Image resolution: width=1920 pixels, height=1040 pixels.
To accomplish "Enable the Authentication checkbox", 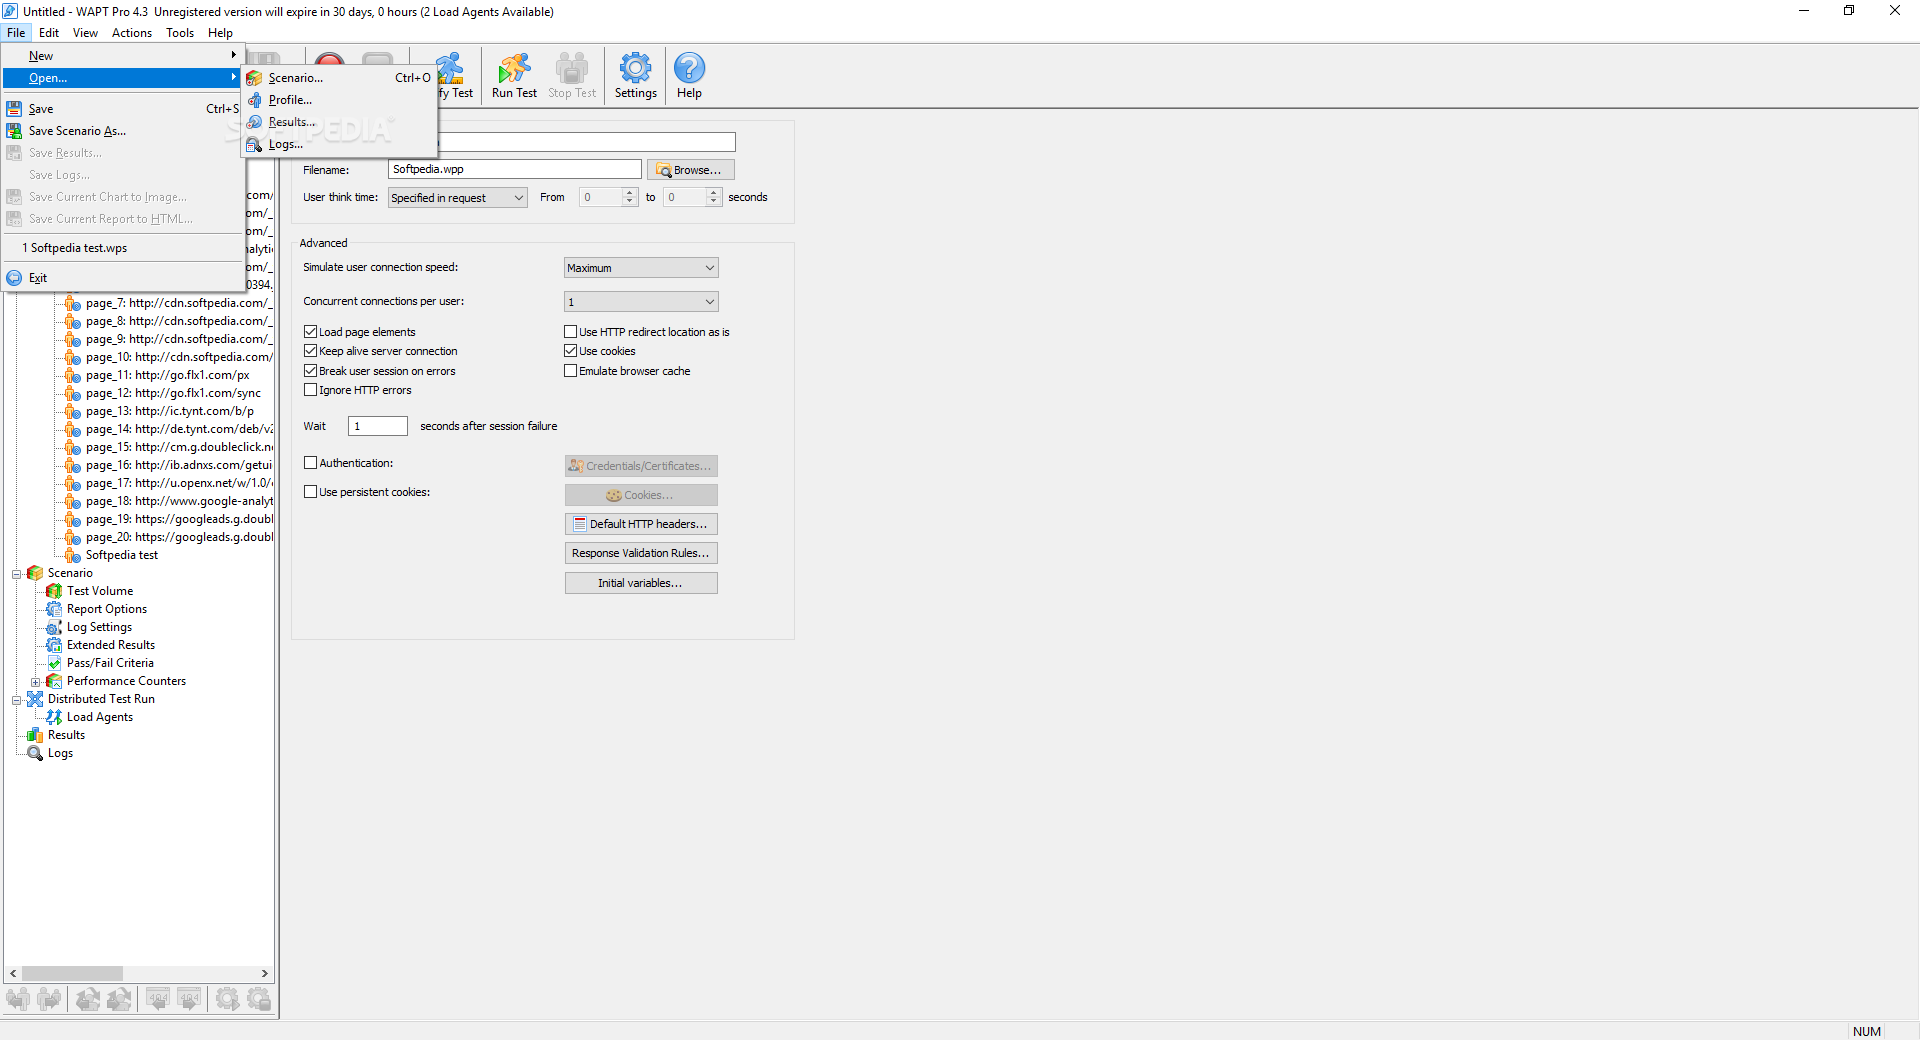I will [311, 463].
